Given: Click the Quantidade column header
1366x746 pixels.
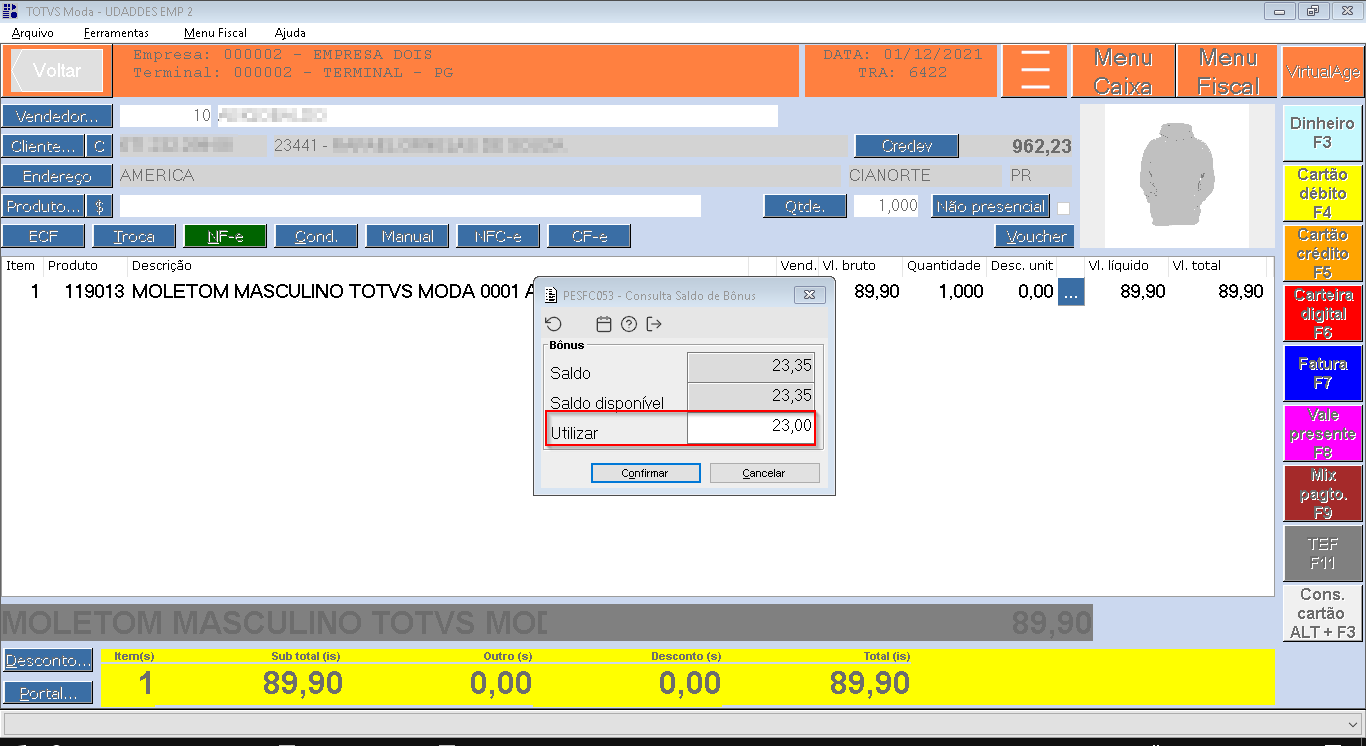Looking at the screenshot, I should [x=943, y=266].
